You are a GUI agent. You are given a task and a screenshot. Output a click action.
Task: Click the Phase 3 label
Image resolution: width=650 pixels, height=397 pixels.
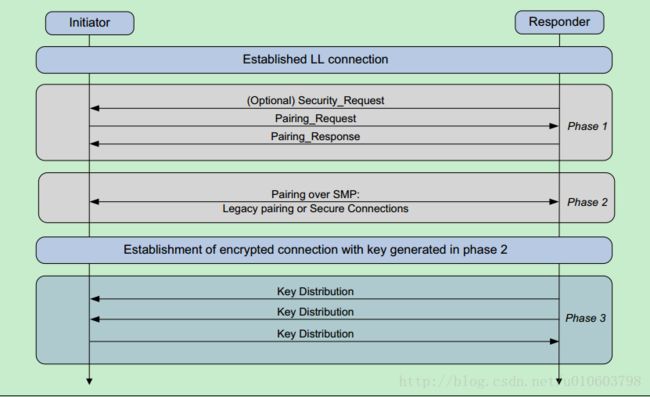pos(585,318)
